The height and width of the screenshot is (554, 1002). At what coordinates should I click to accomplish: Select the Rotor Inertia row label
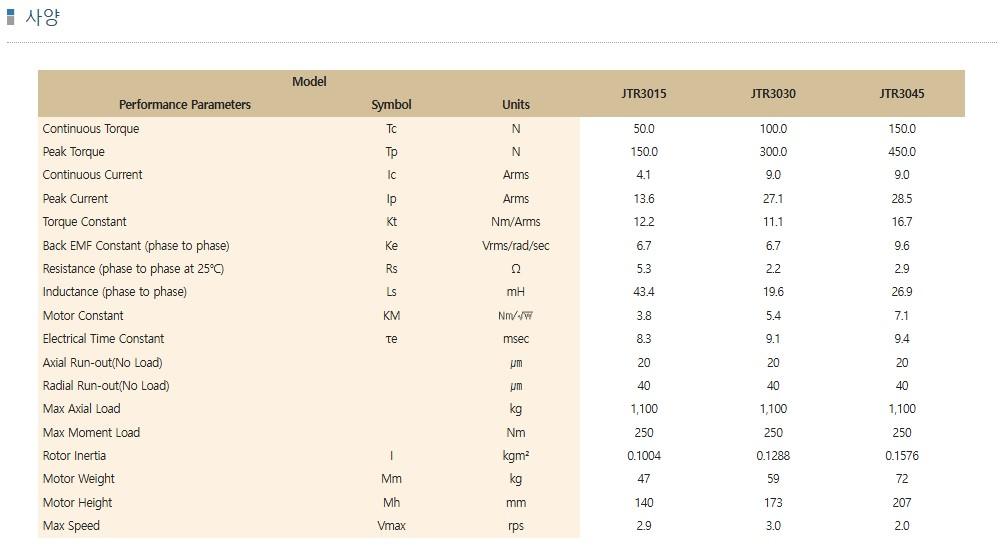[74, 456]
